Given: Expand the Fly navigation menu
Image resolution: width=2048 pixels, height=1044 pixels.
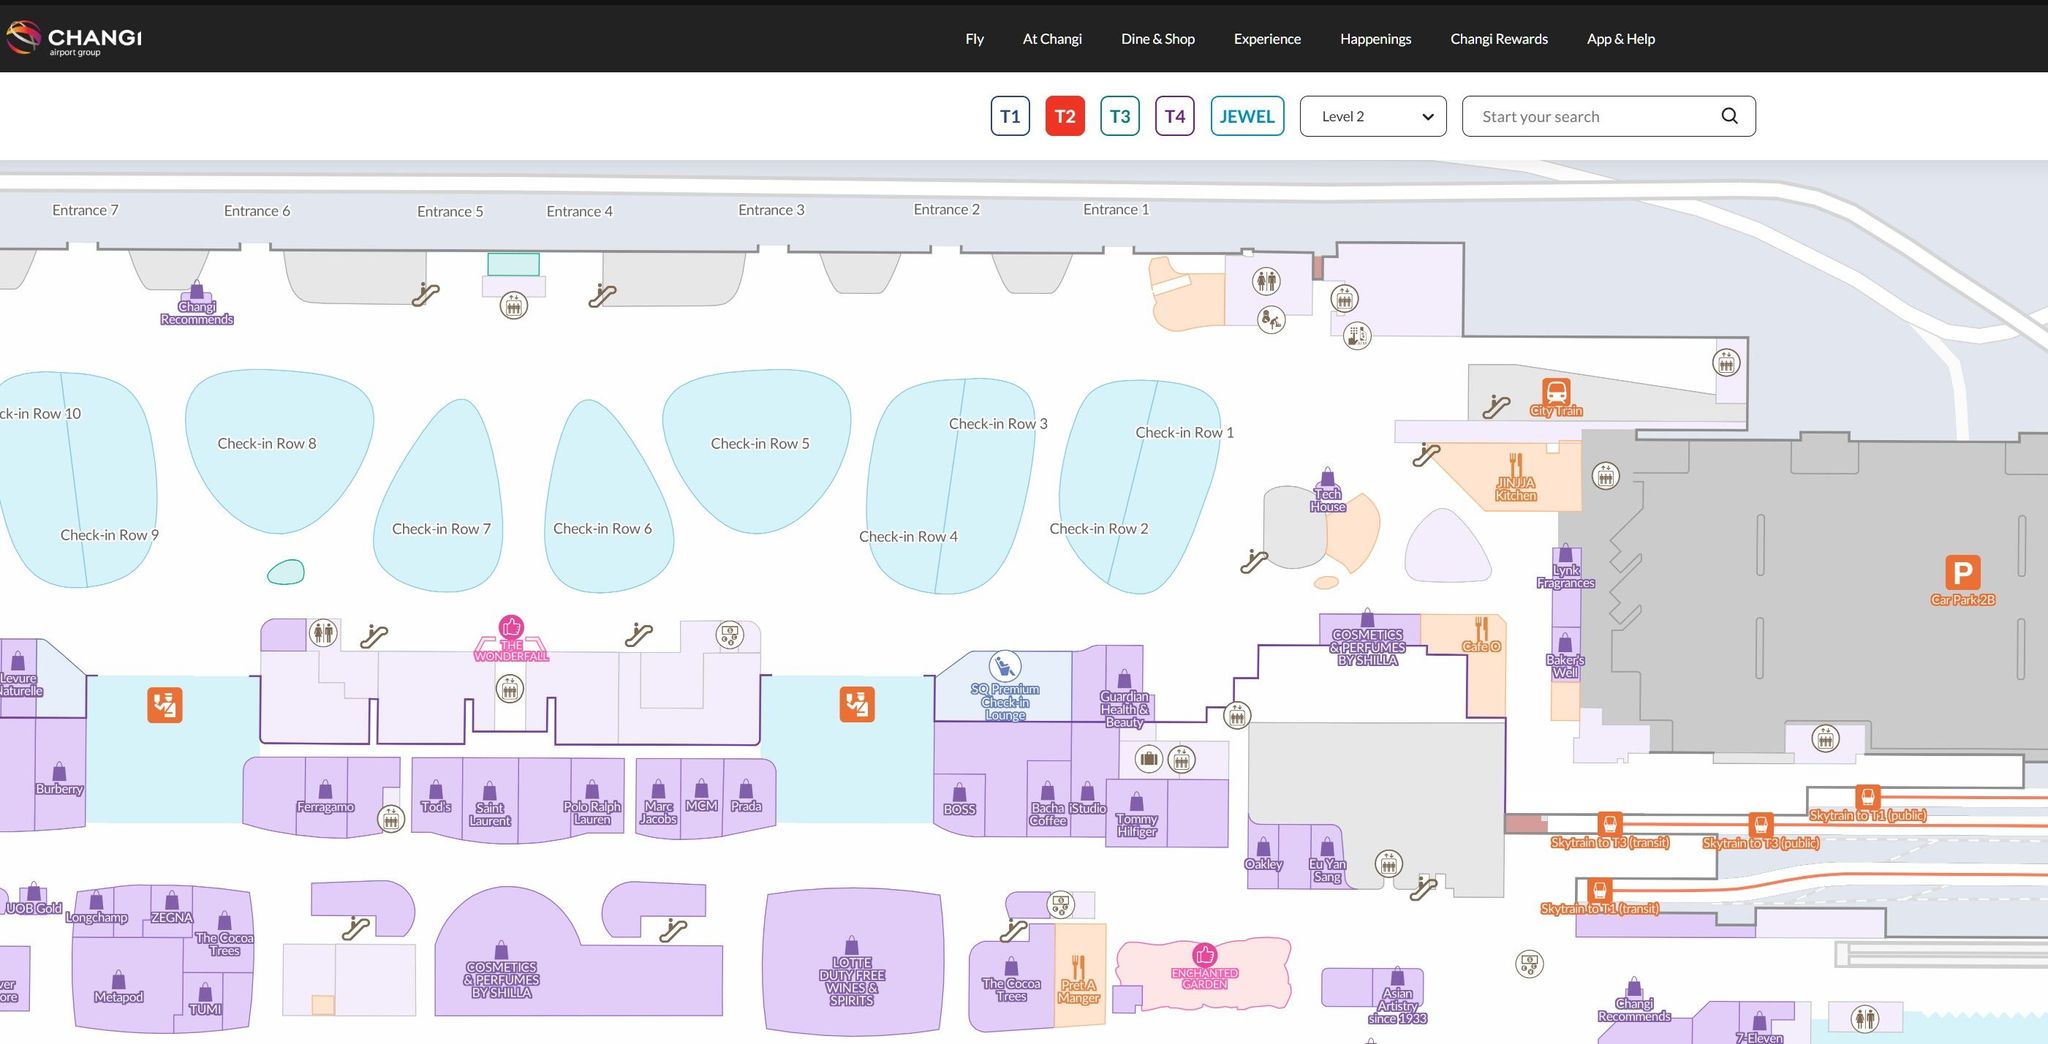Looking at the screenshot, I should [x=975, y=39].
